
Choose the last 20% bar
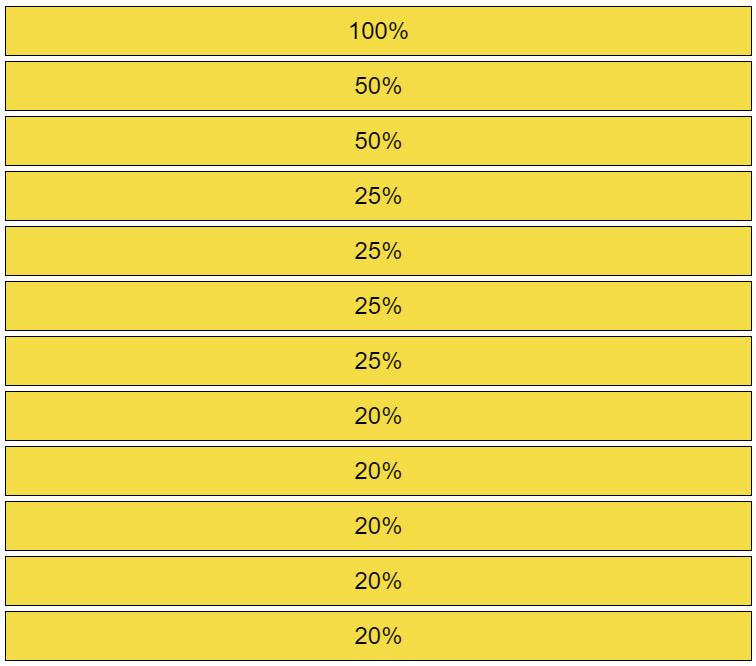point(378,636)
